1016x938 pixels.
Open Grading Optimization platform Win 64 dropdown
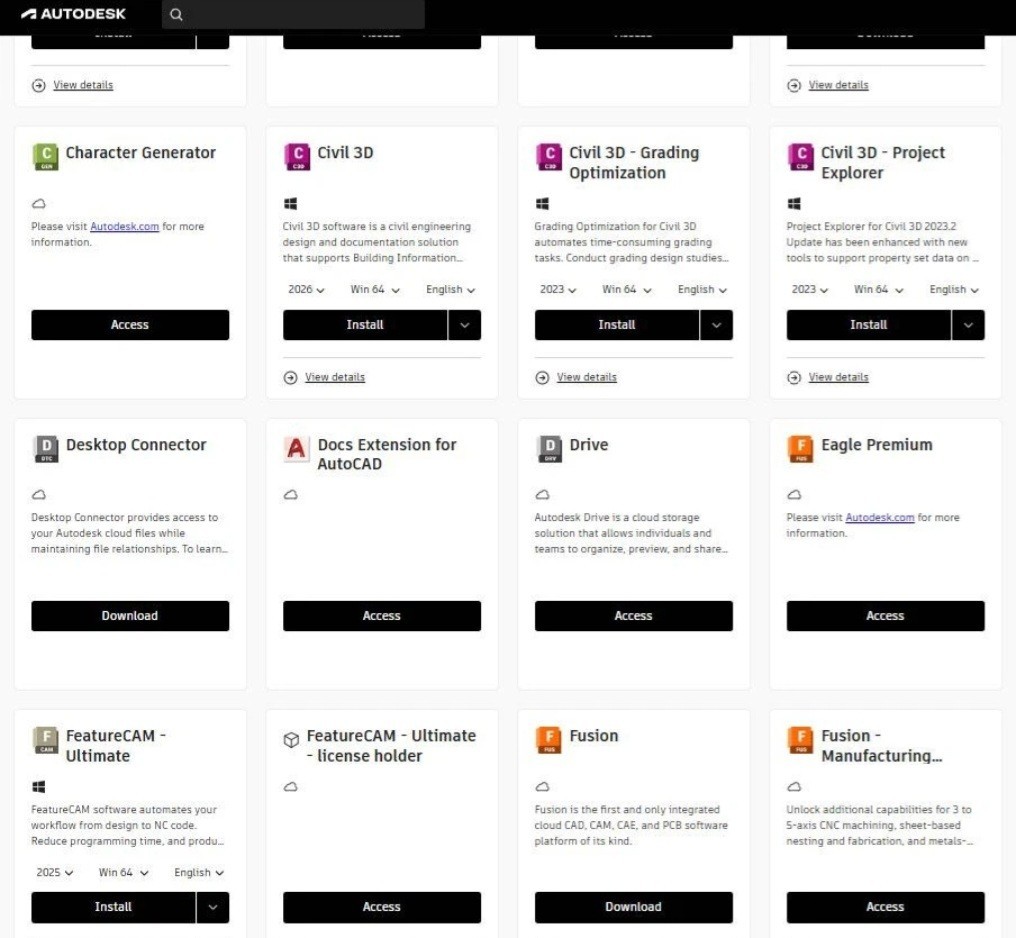tap(627, 290)
